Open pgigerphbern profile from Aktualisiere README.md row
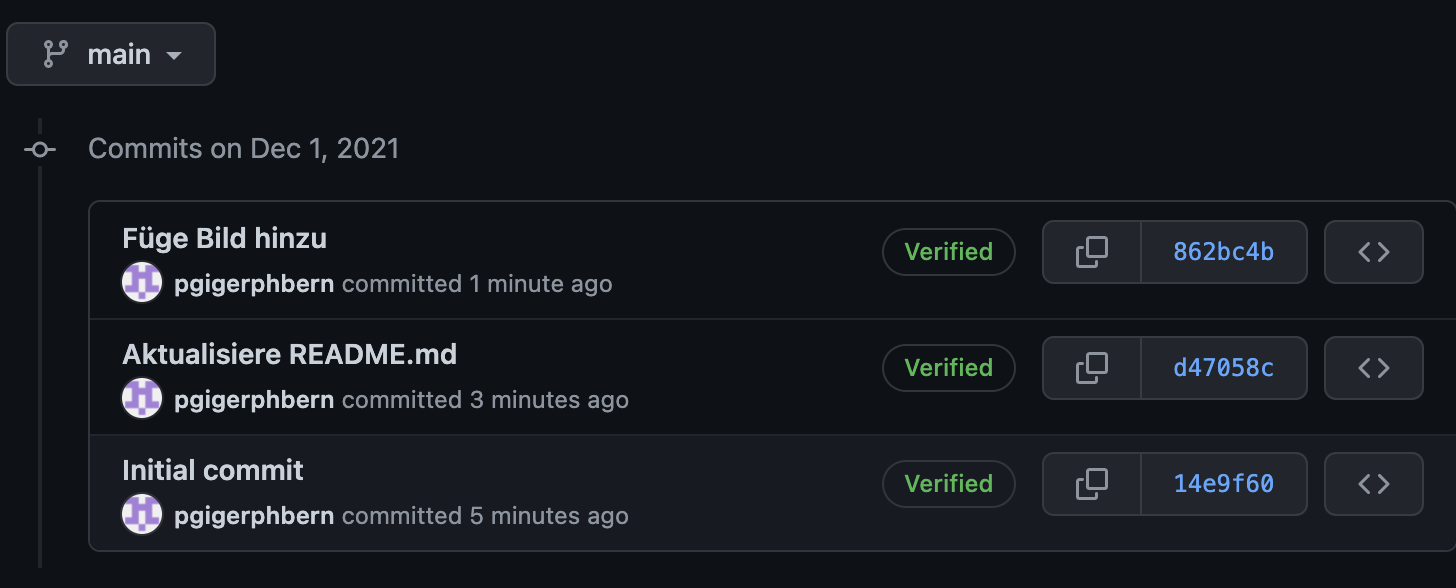 (x=254, y=400)
